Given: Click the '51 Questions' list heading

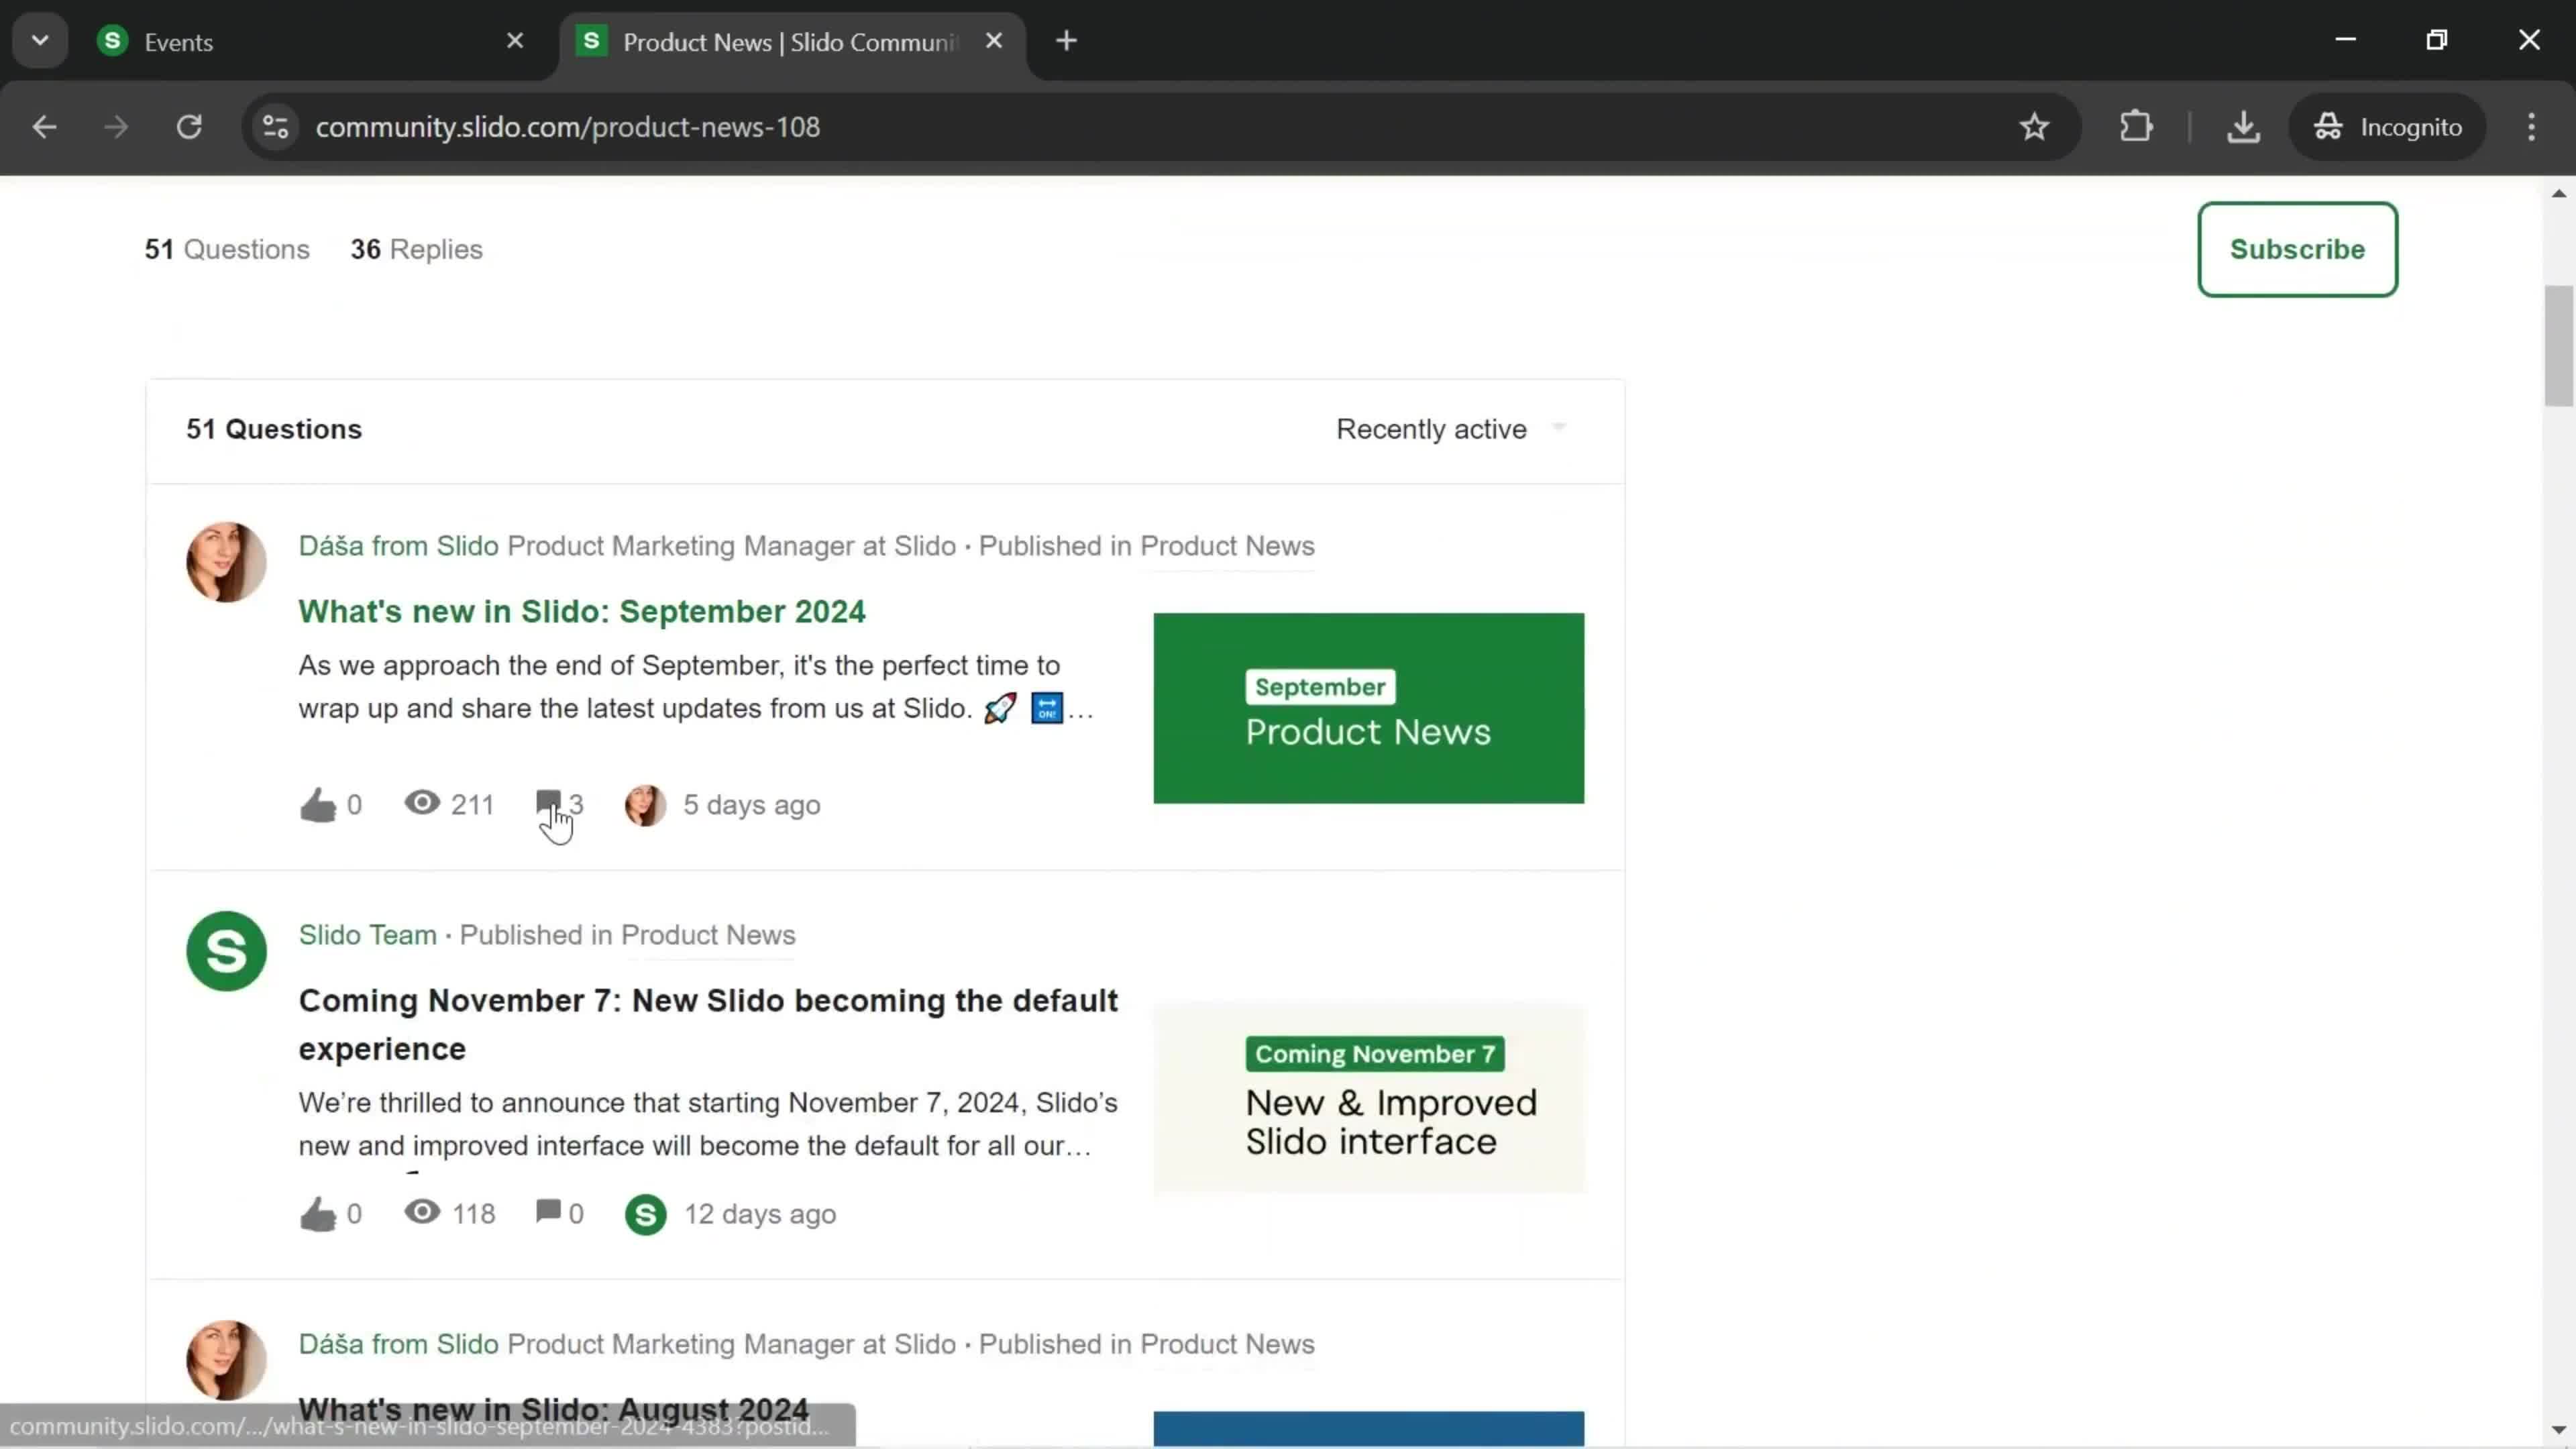Looking at the screenshot, I should tap(274, 429).
